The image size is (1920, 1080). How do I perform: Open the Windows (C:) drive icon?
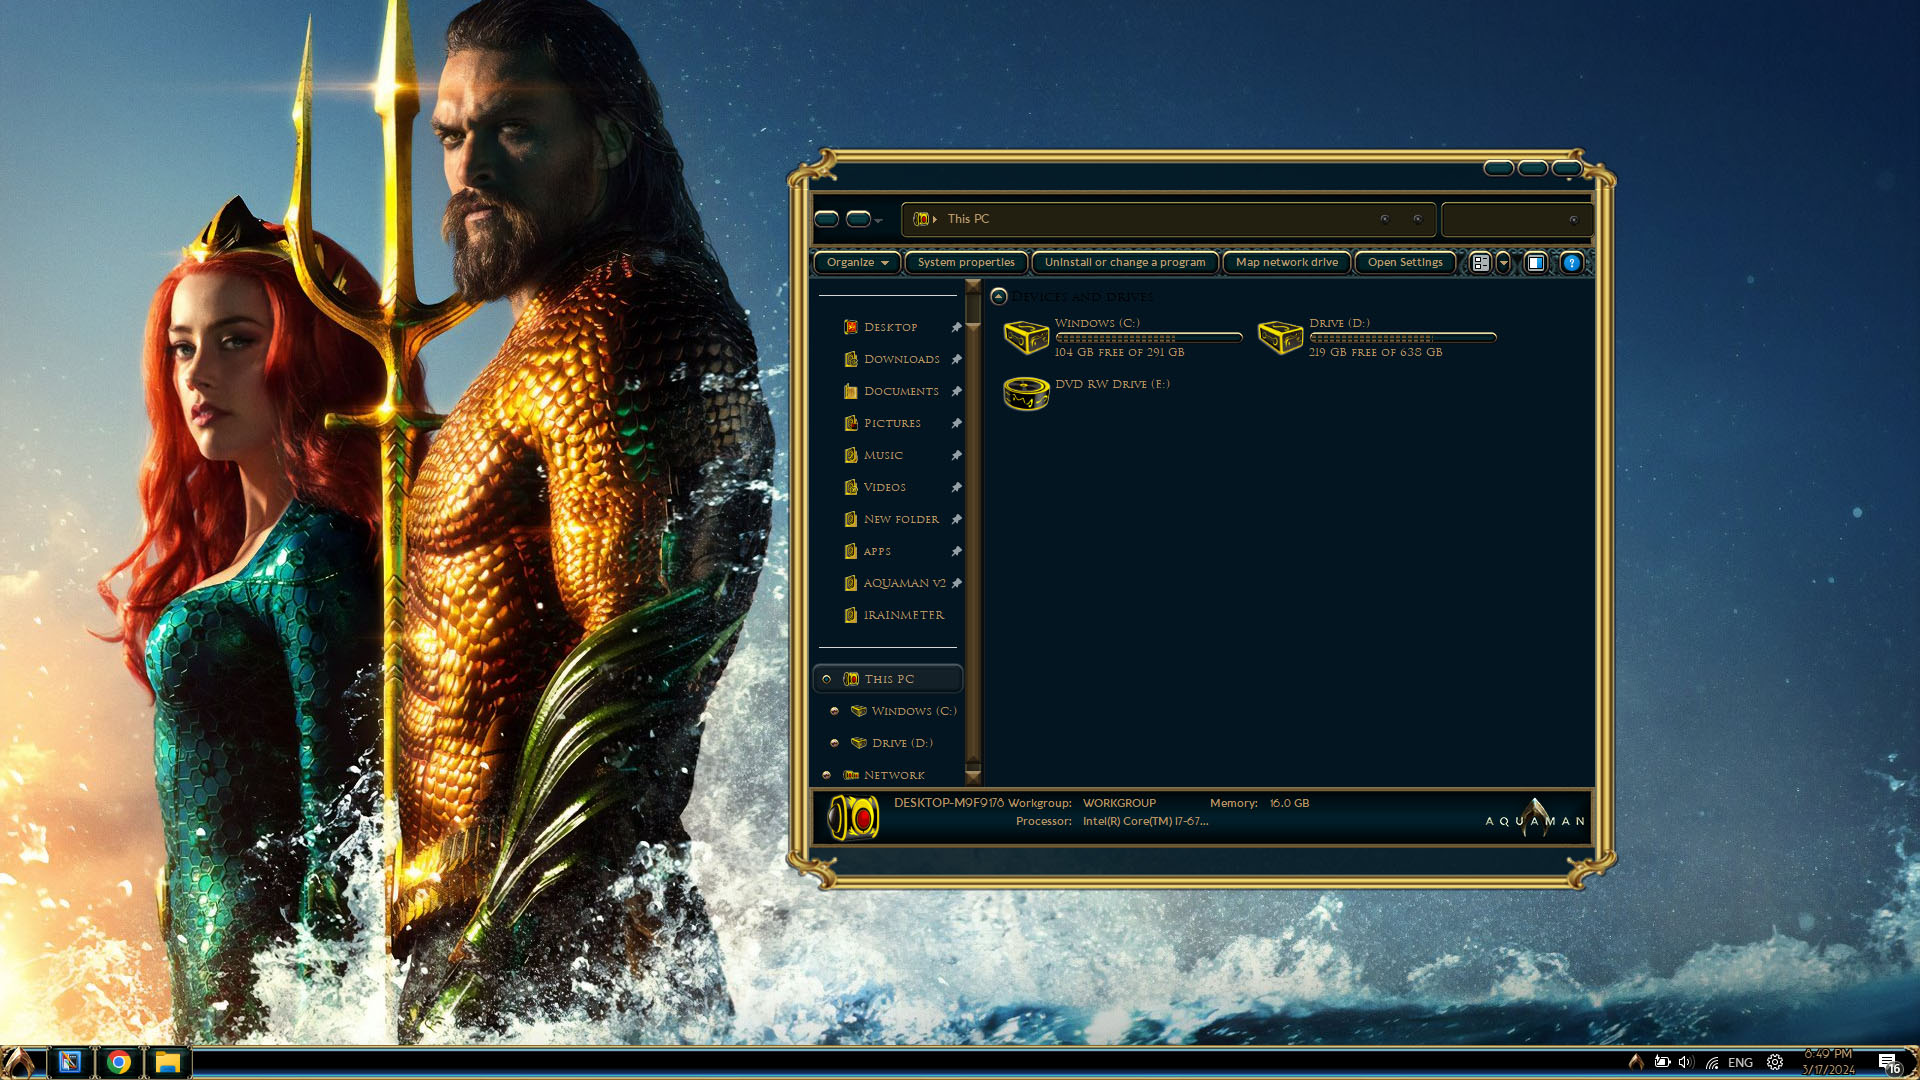[1026, 337]
